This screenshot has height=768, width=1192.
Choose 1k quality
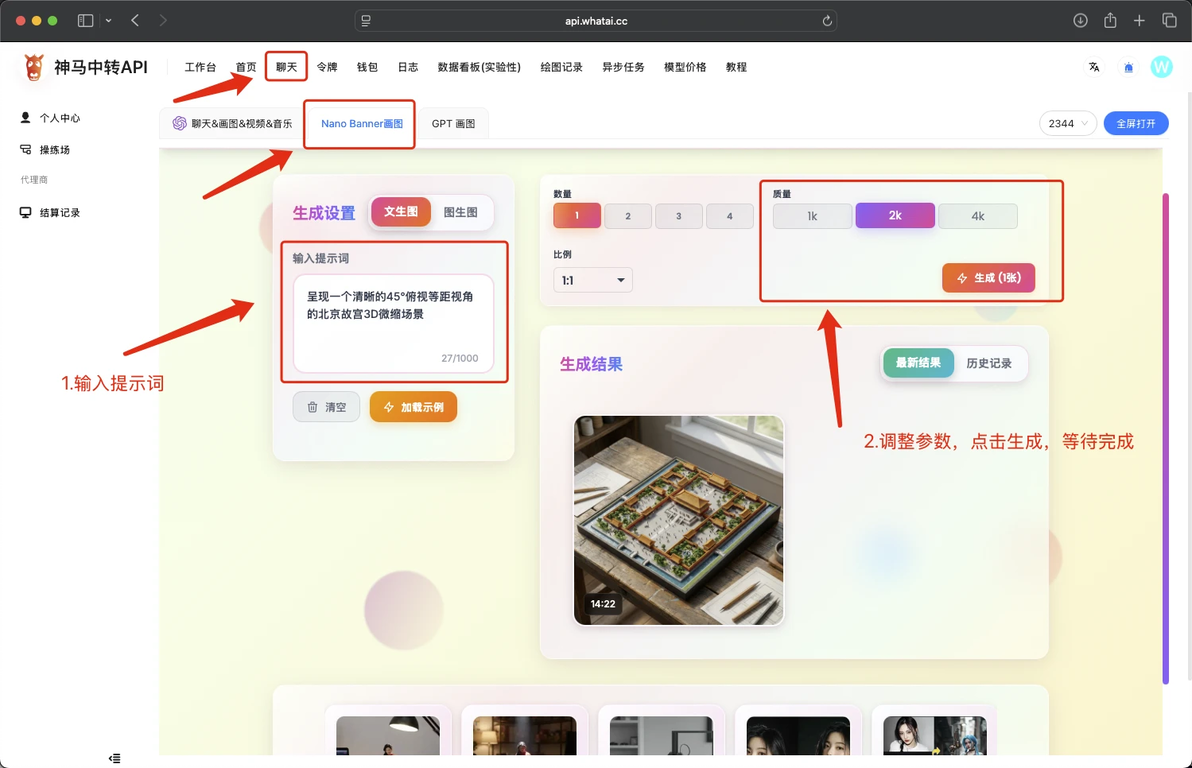(813, 216)
